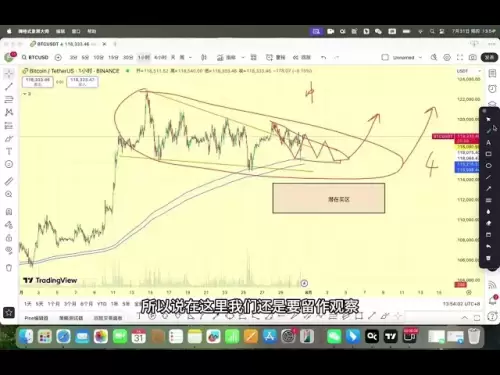Expand the Unnamed layout dropdown
Image resolution: width=500 pixels, height=375 pixels.
pos(420,57)
